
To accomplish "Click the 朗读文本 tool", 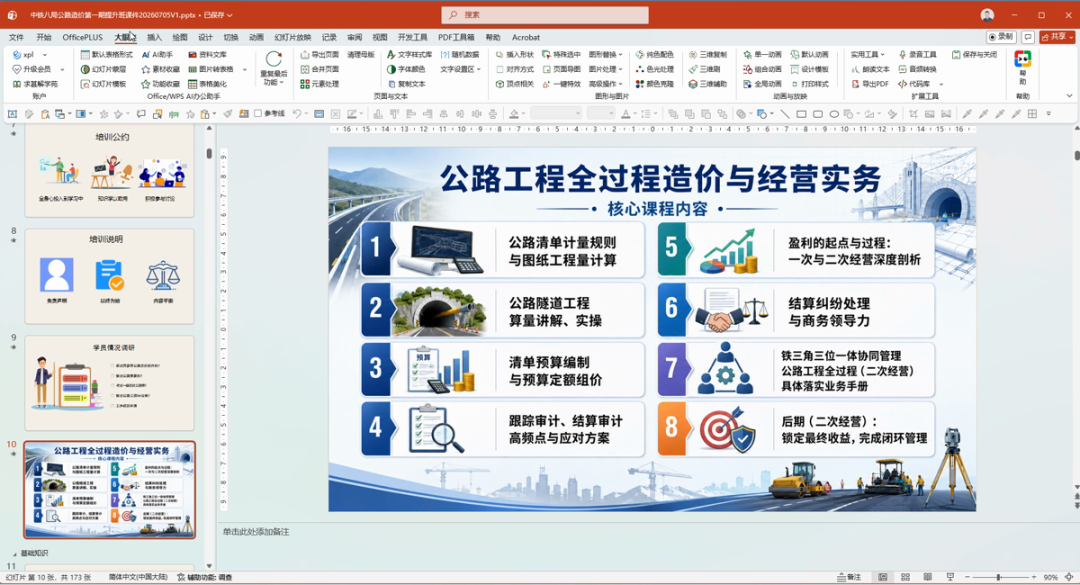I will click(x=870, y=70).
